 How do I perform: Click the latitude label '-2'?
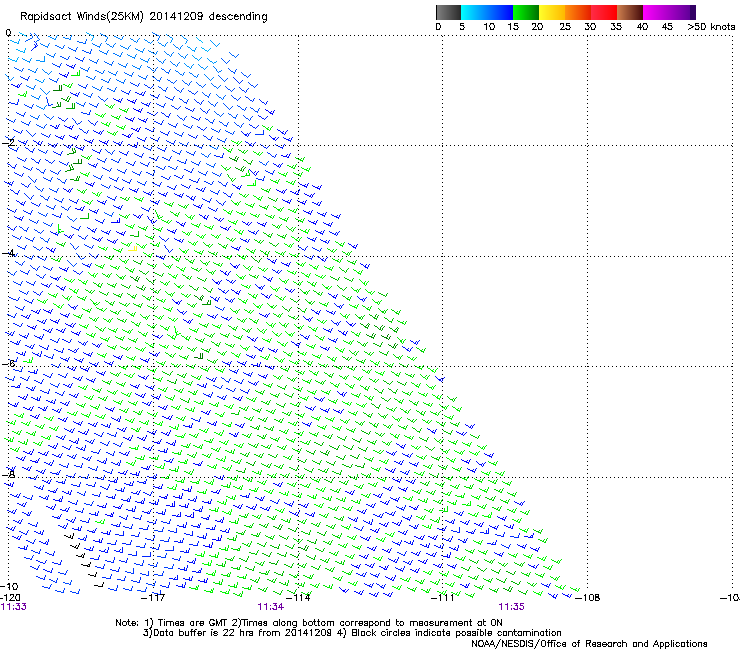(x=8, y=143)
